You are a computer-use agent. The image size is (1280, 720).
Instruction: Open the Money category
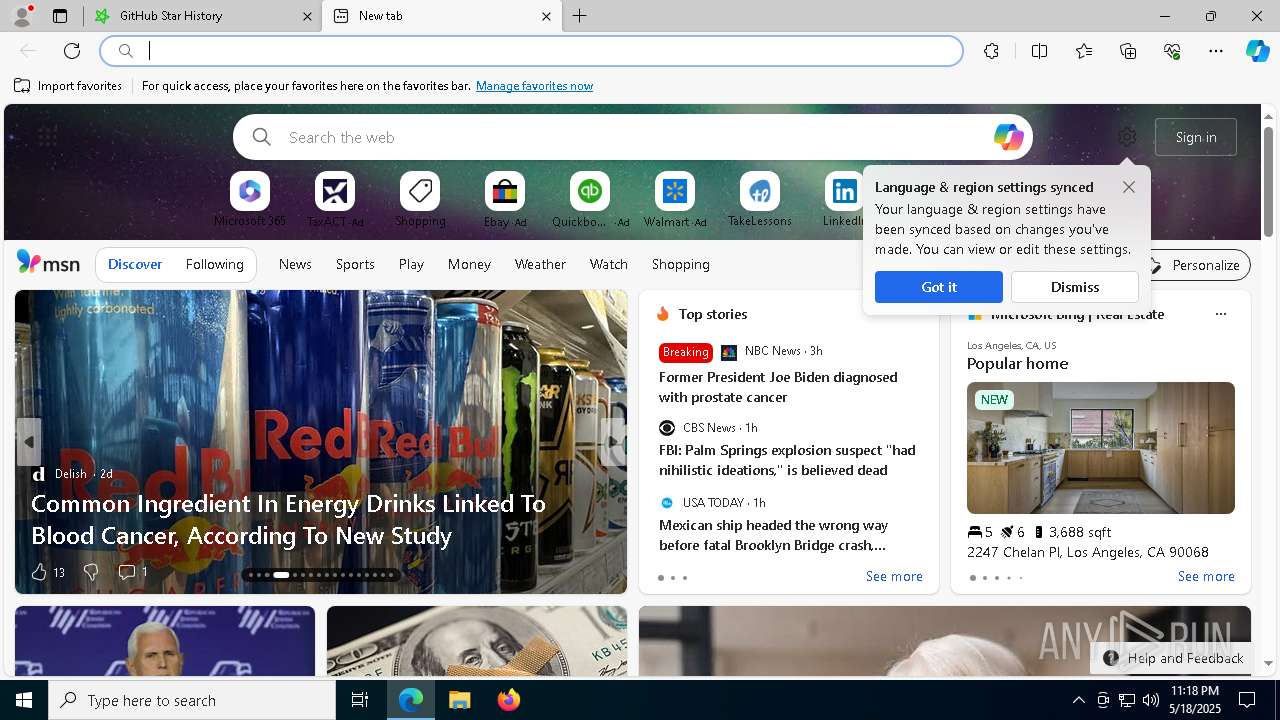[x=469, y=264]
